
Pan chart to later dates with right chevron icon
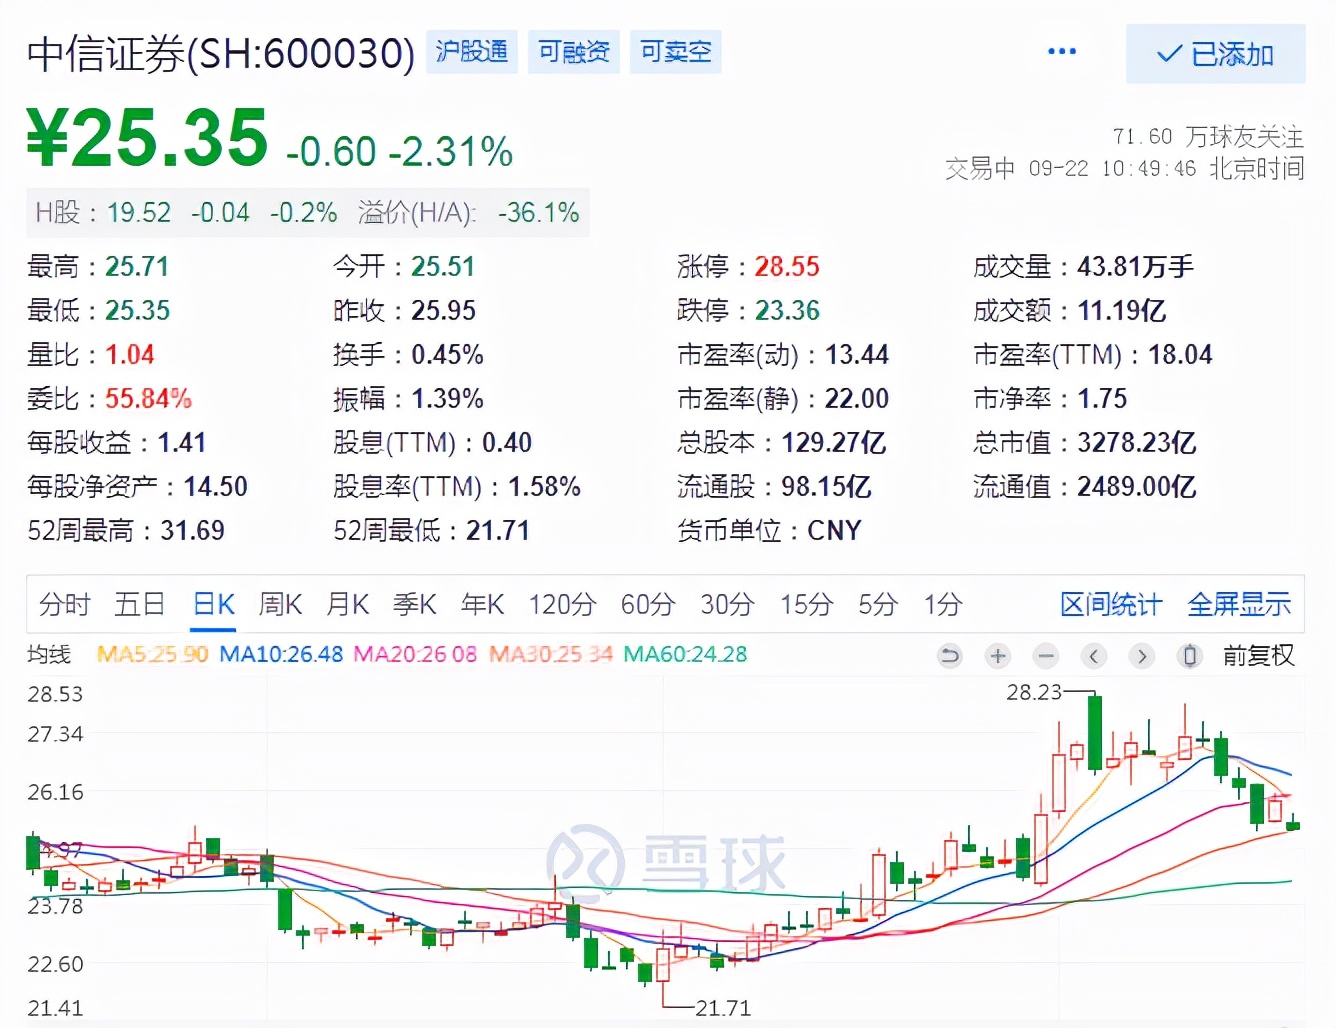click(x=1141, y=656)
